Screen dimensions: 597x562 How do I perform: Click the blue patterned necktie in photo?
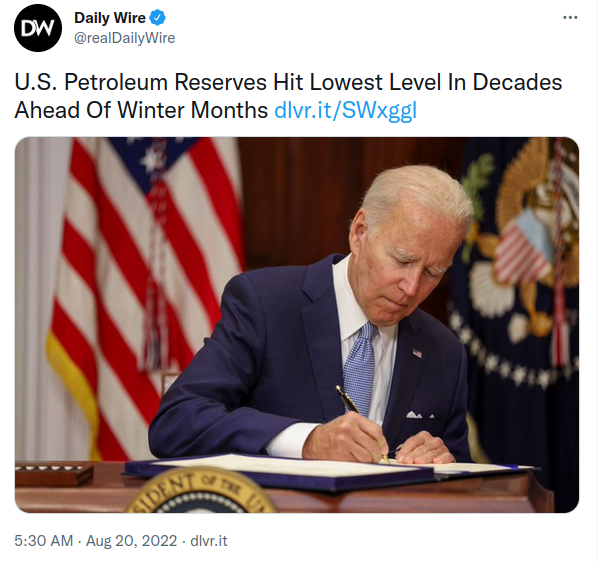[360, 369]
